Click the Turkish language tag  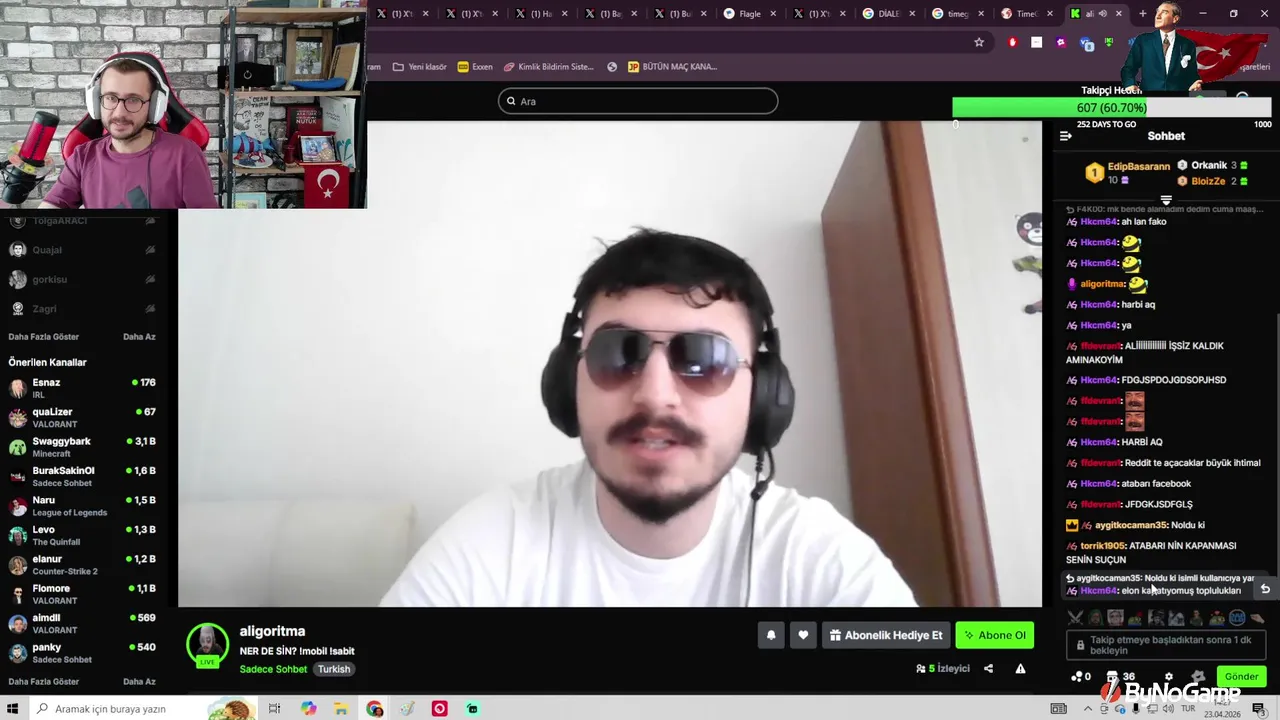pyautogui.click(x=334, y=669)
